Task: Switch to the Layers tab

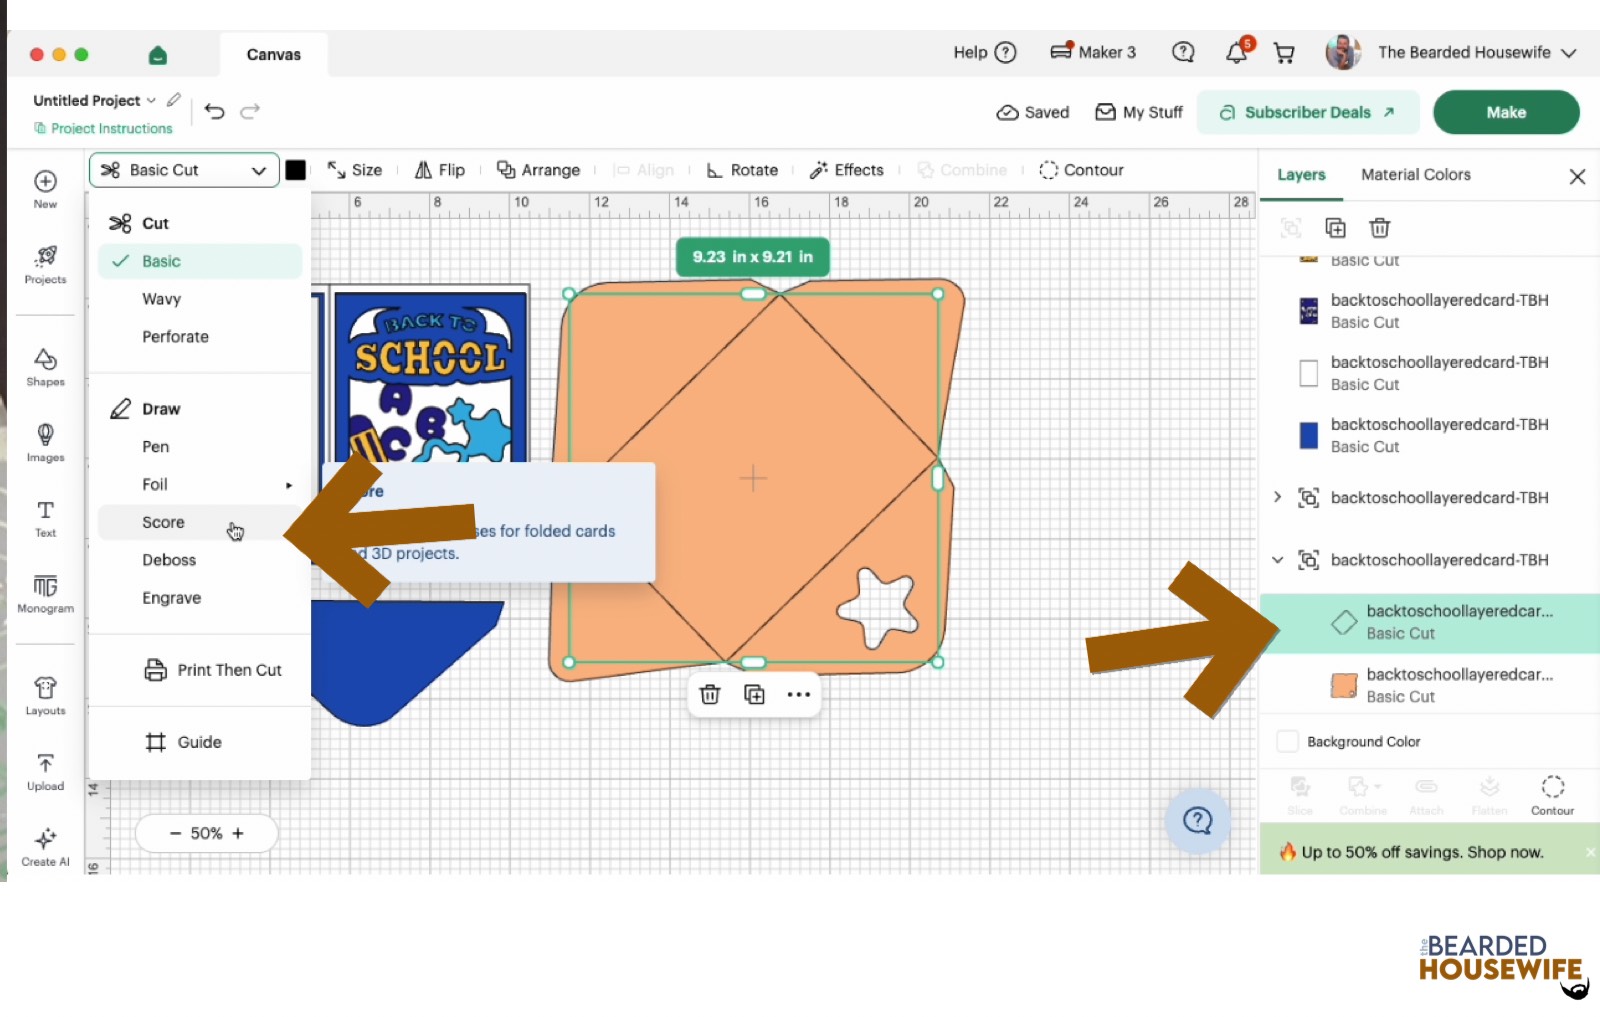Action: 1301,174
